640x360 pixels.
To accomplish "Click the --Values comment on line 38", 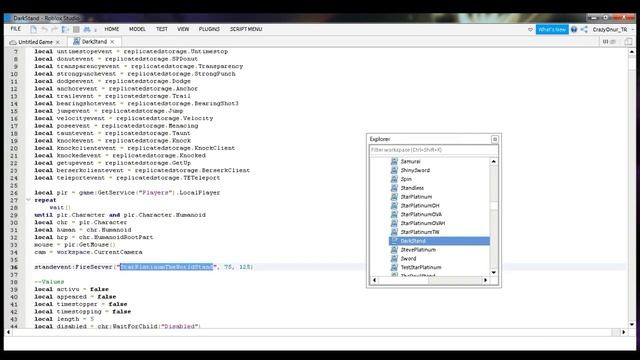I will (49, 282).
